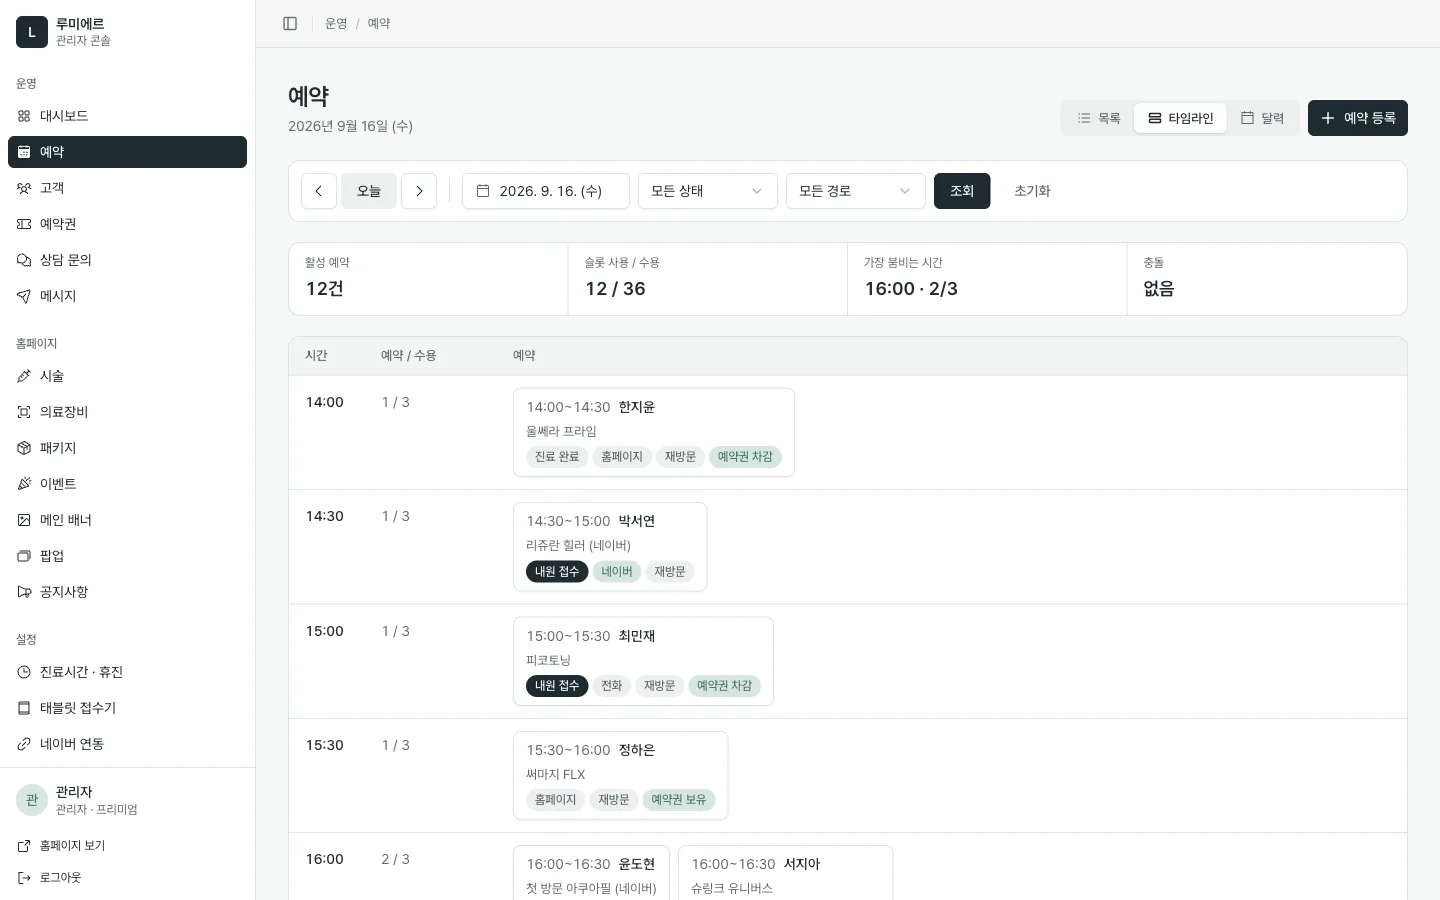Switch to the 타임라인 view tab
1440x900 pixels.
click(x=1180, y=118)
